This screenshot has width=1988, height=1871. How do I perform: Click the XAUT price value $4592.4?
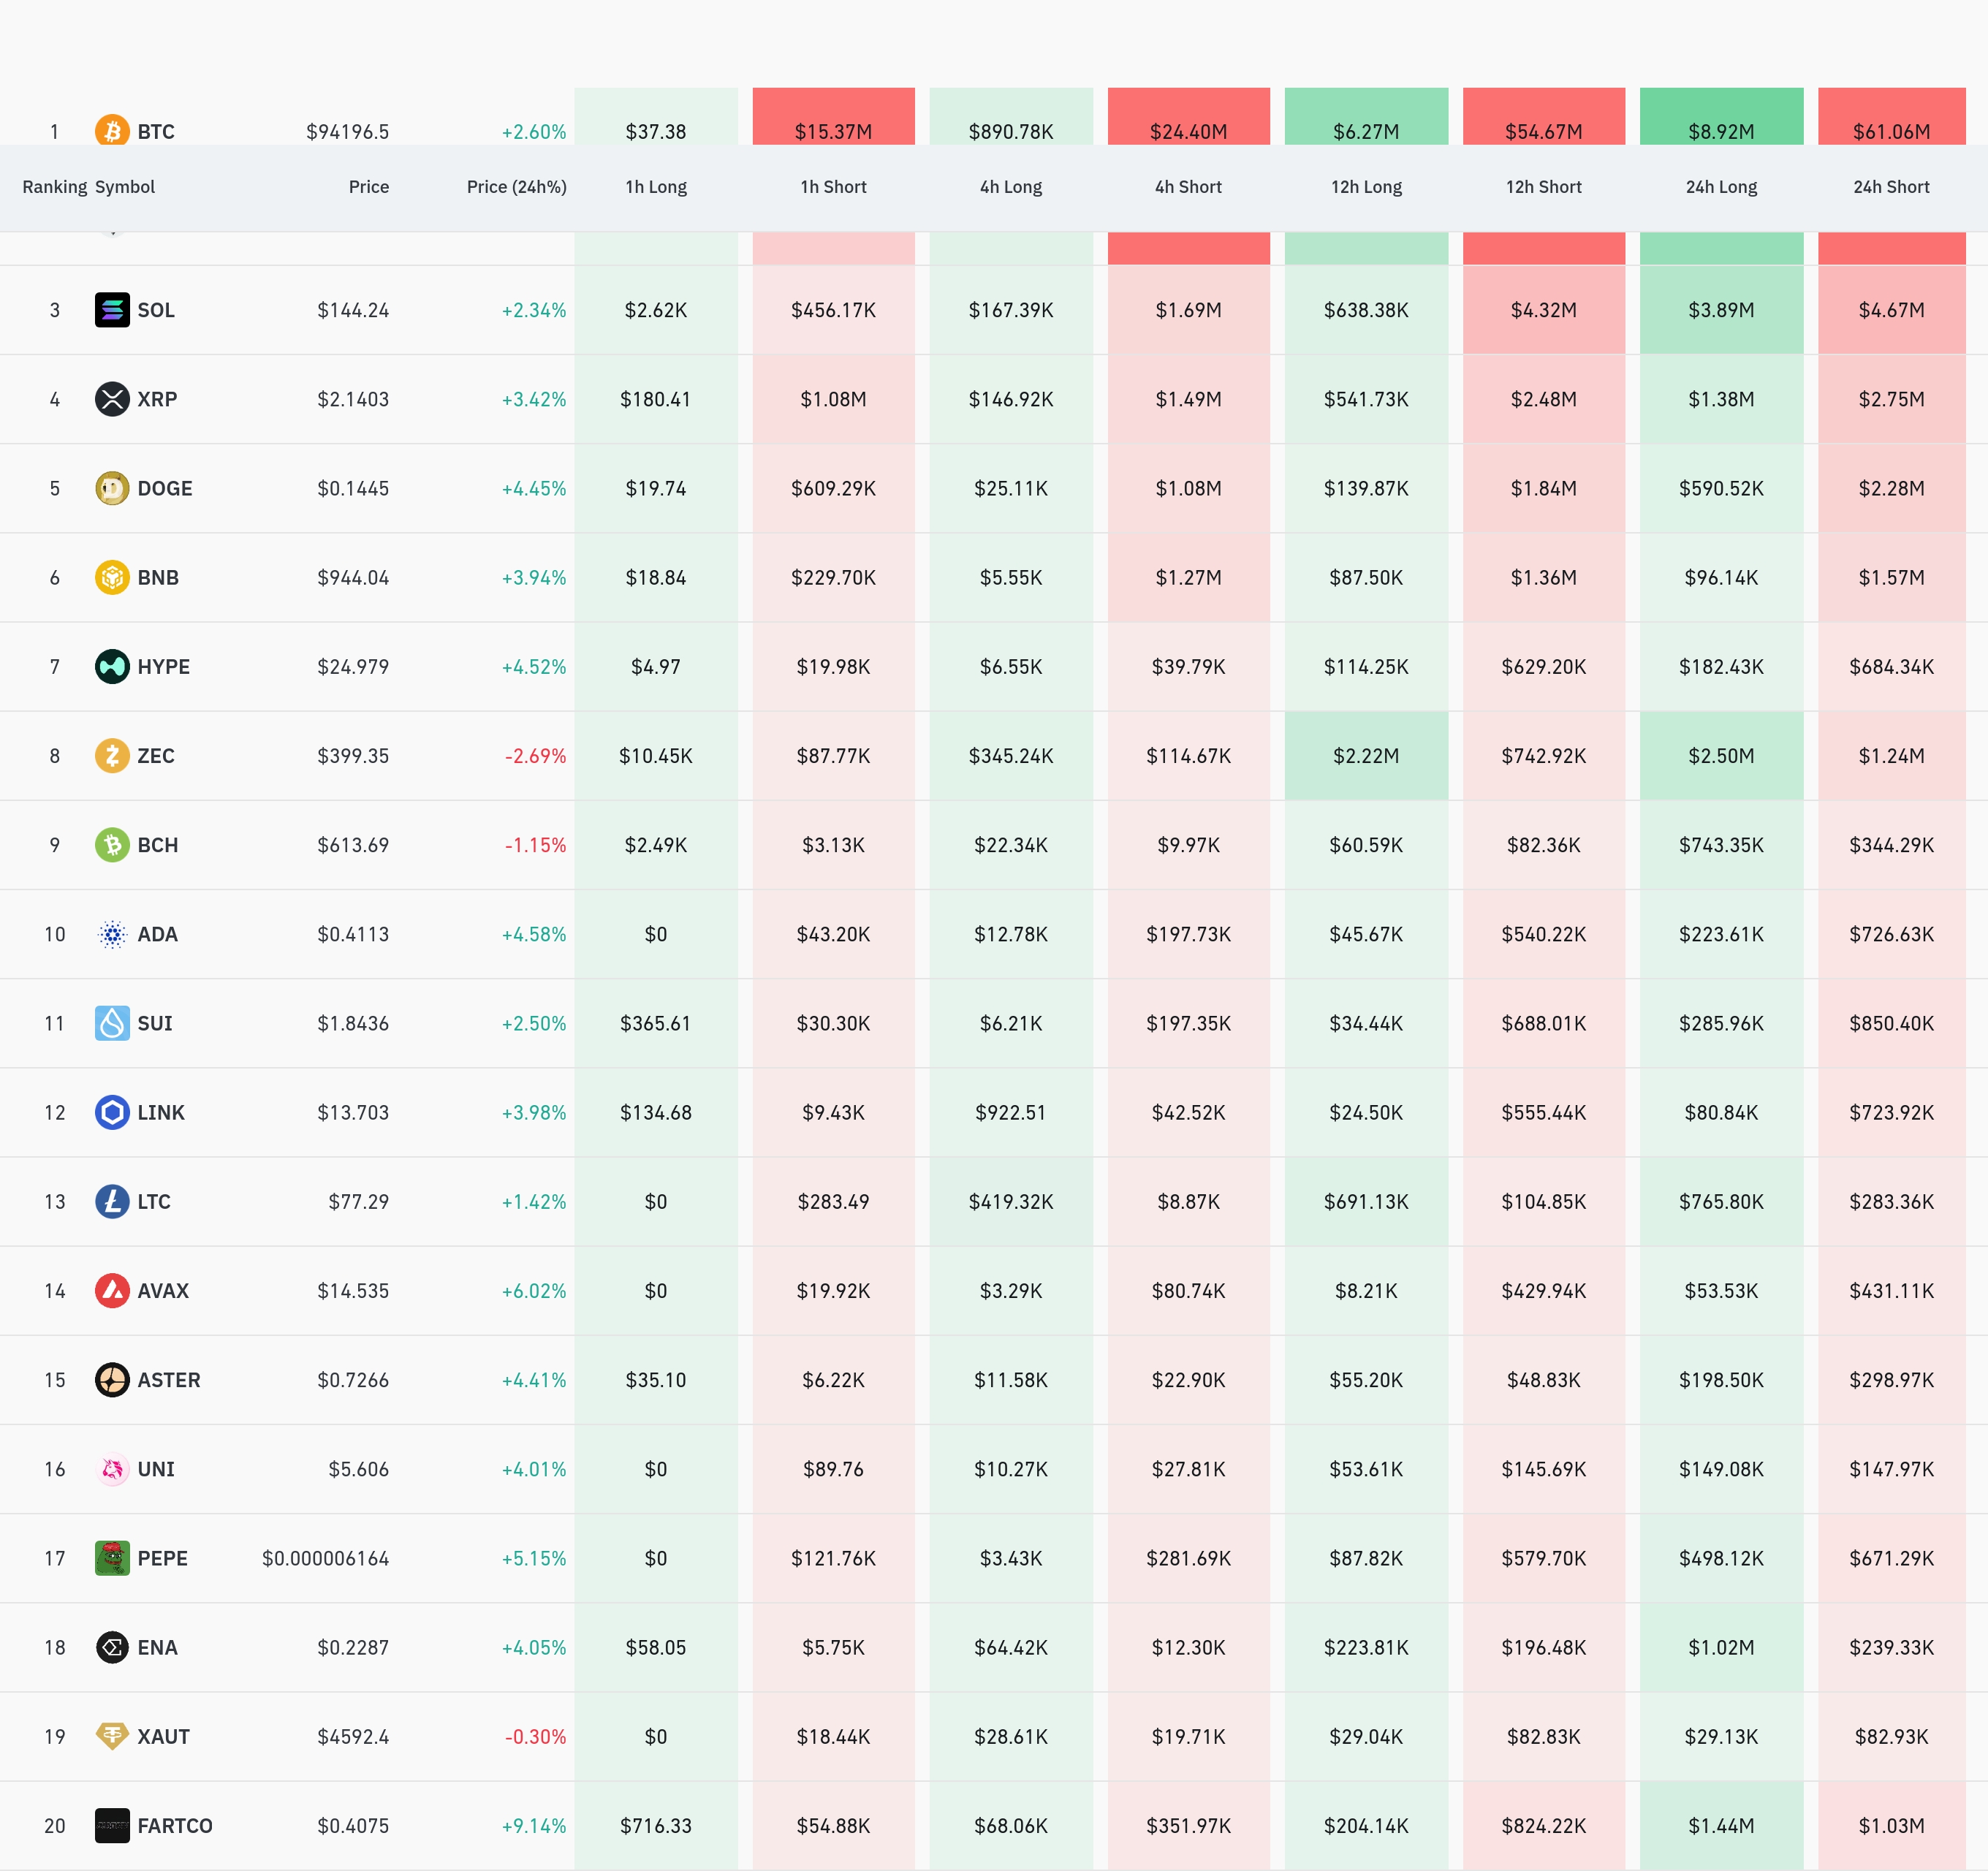[353, 1737]
